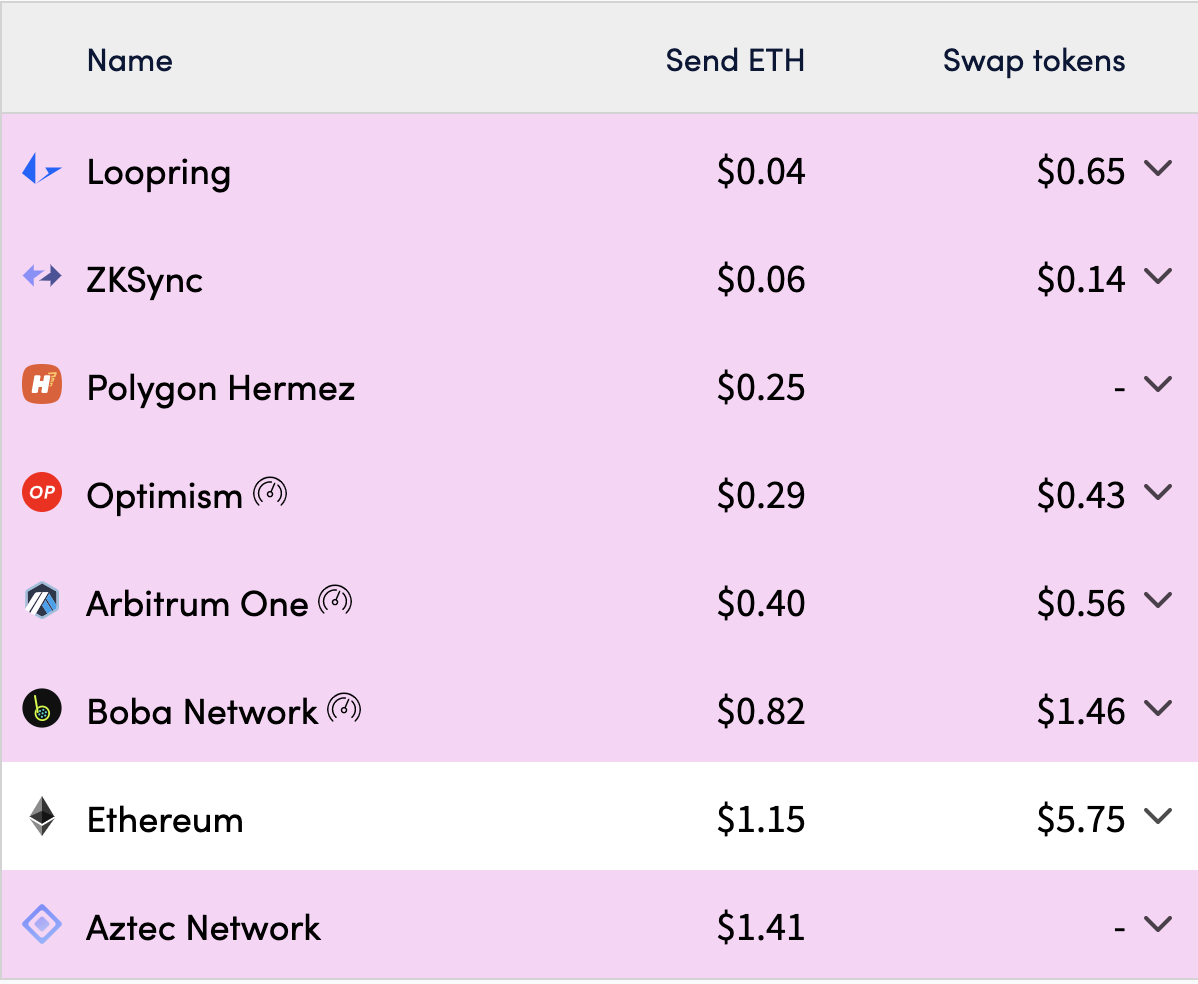Sort by the Swap tokens column header

[1034, 61]
